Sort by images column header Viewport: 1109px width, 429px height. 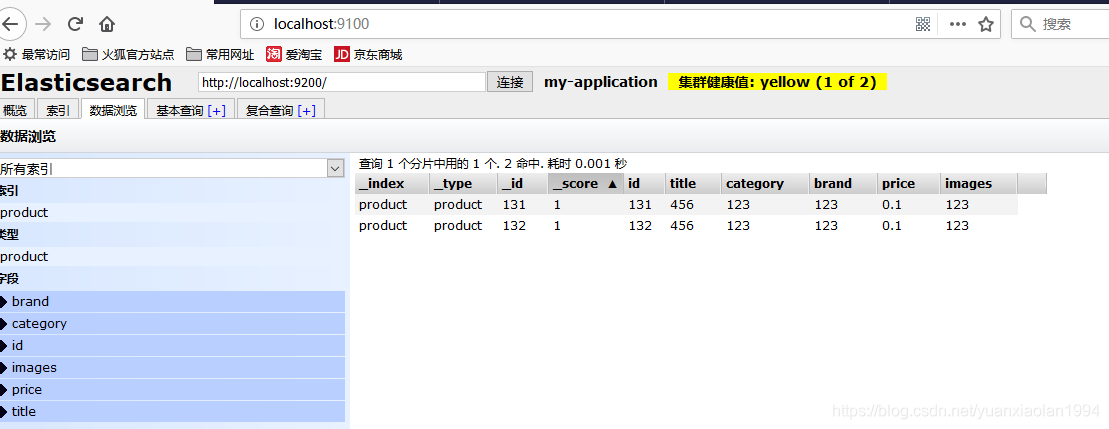click(979, 184)
